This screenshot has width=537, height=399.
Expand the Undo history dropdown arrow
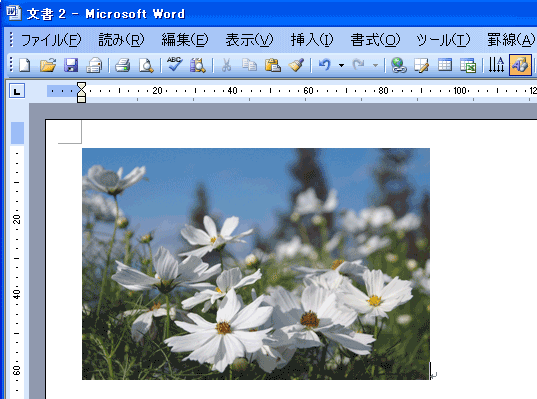tap(341, 65)
